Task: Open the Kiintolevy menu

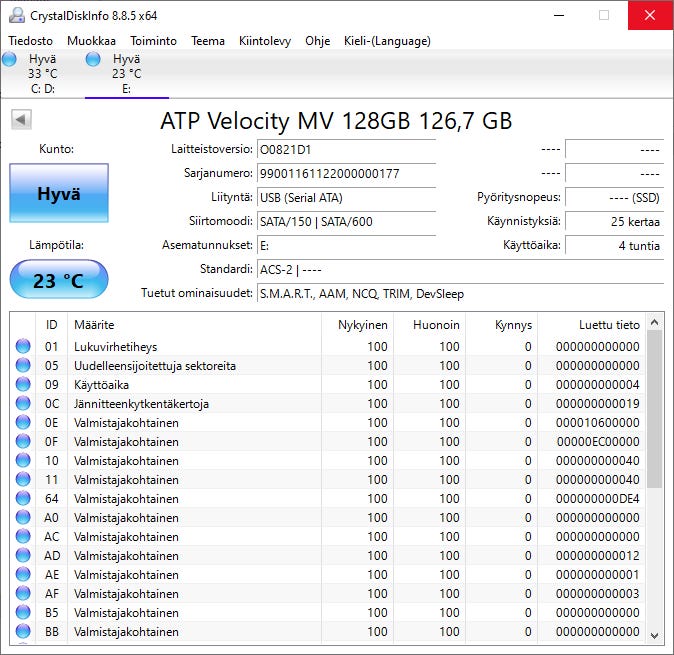Action: pos(265,41)
